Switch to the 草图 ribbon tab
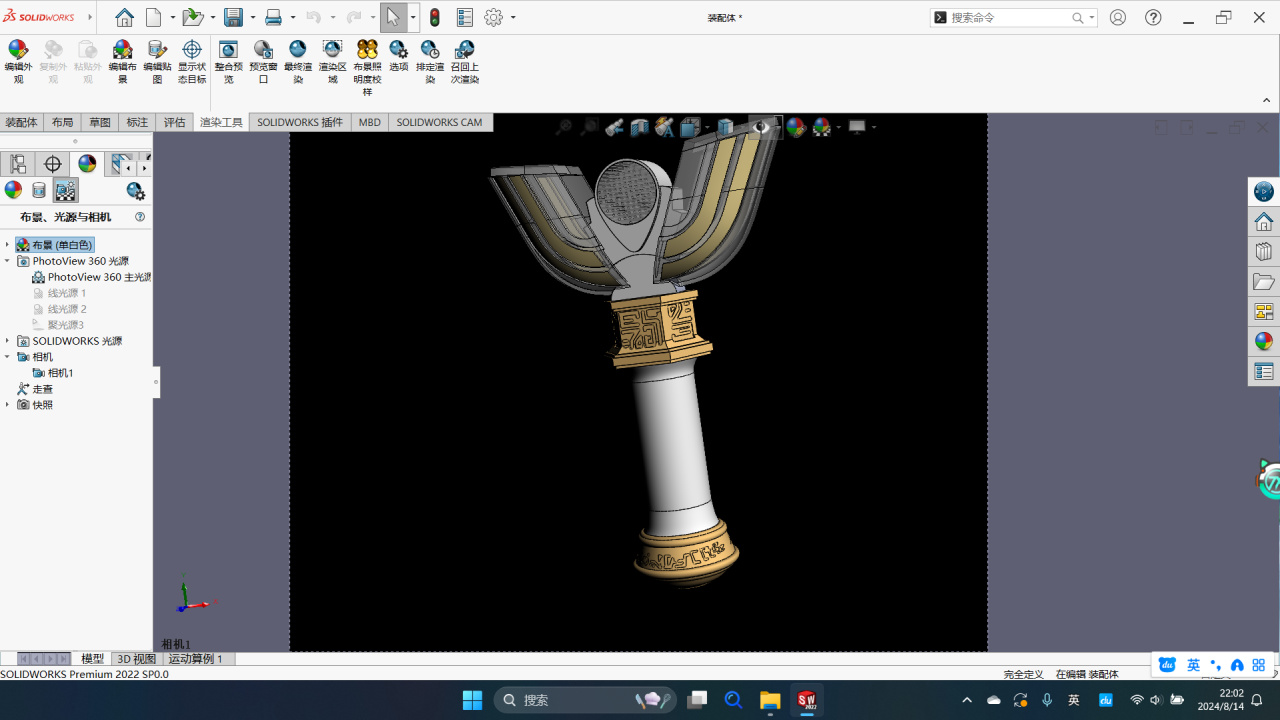The width and height of the screenshot is (1280, 720). pyautogui.click(x=100, y=122)
